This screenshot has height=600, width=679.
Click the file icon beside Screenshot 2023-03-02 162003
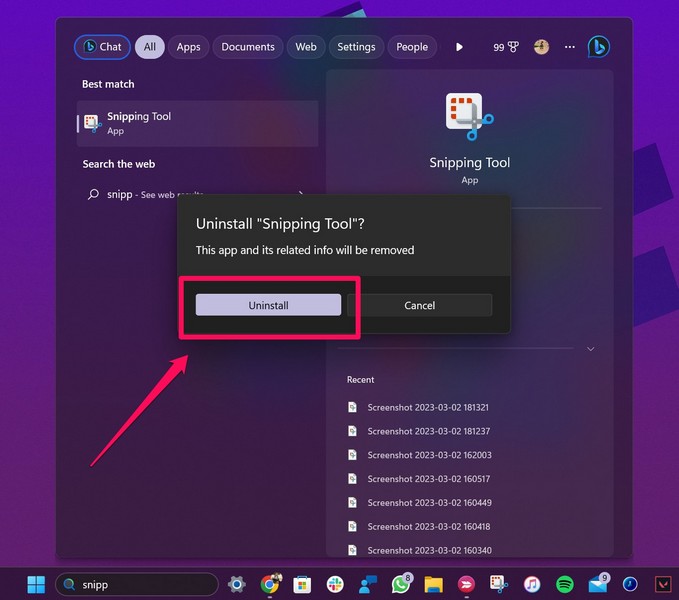(x=352, y=455)
